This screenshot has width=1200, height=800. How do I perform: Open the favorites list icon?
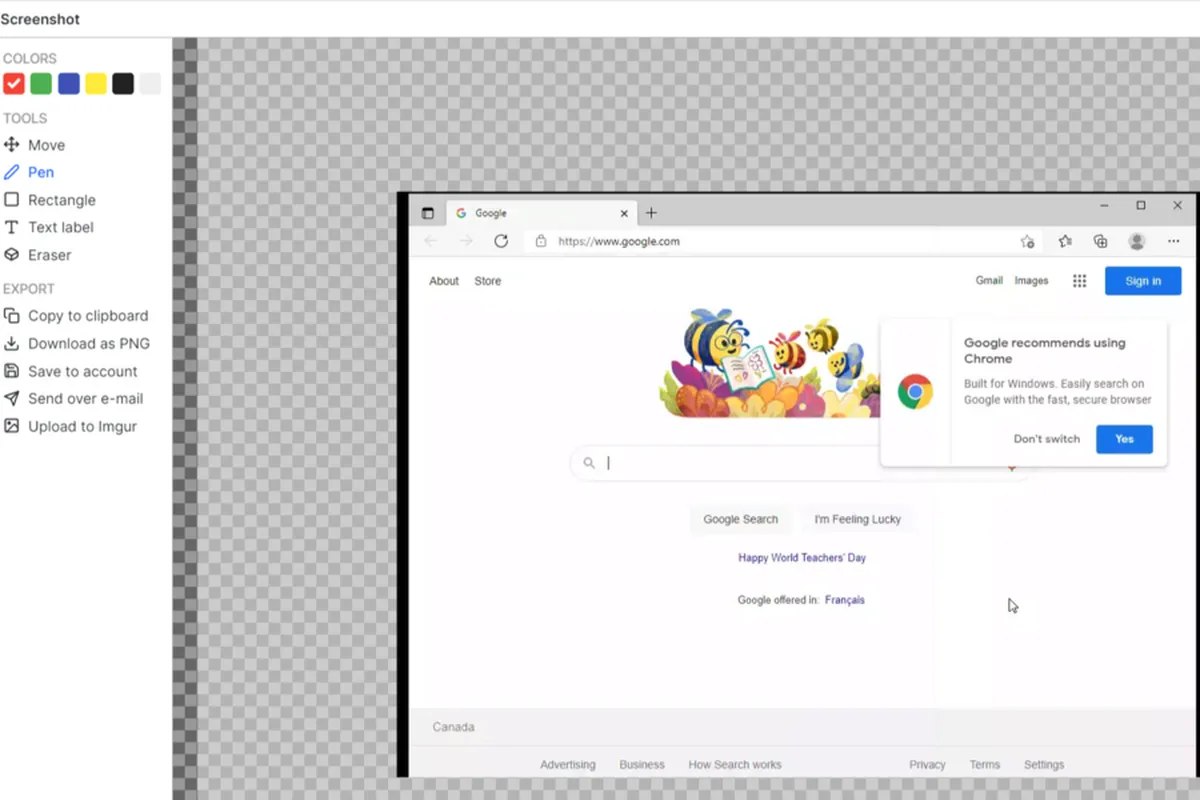1065,241
